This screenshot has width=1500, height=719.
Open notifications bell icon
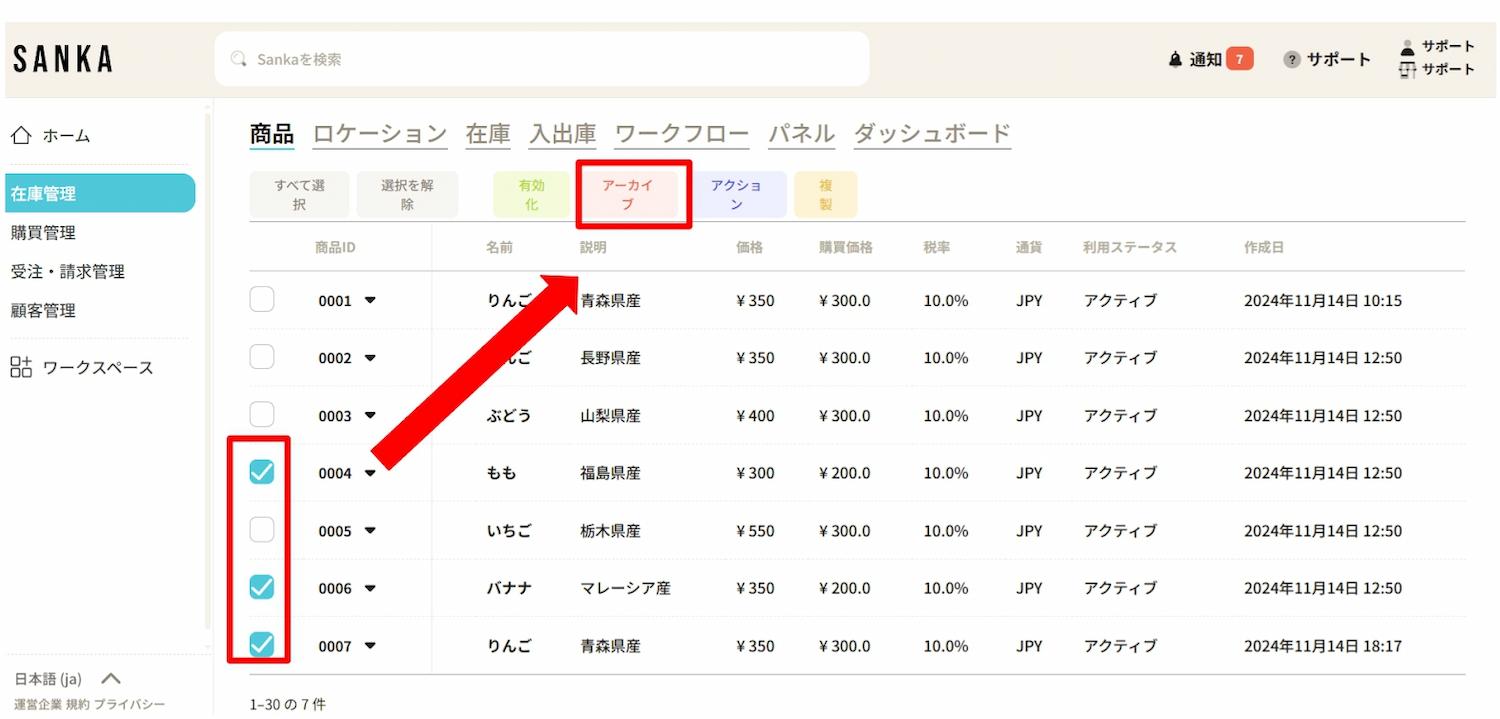1175,60
